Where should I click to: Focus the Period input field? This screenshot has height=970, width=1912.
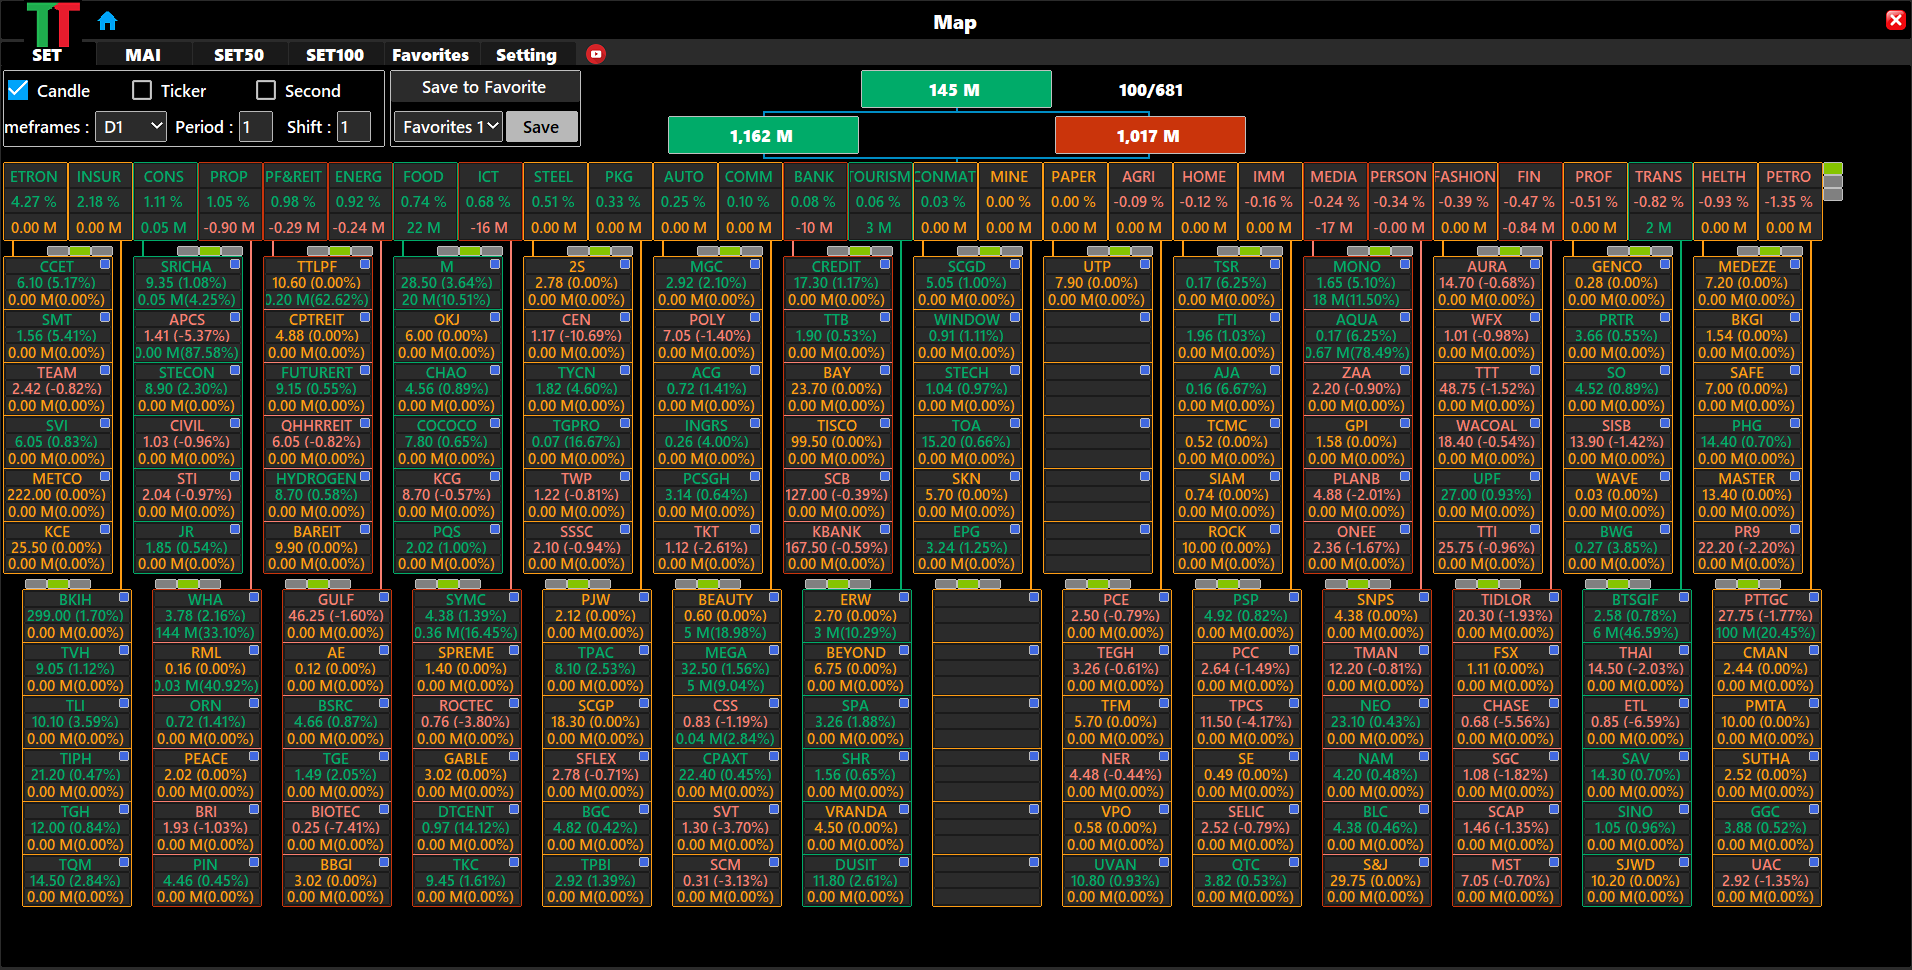[x=256, y=127]
